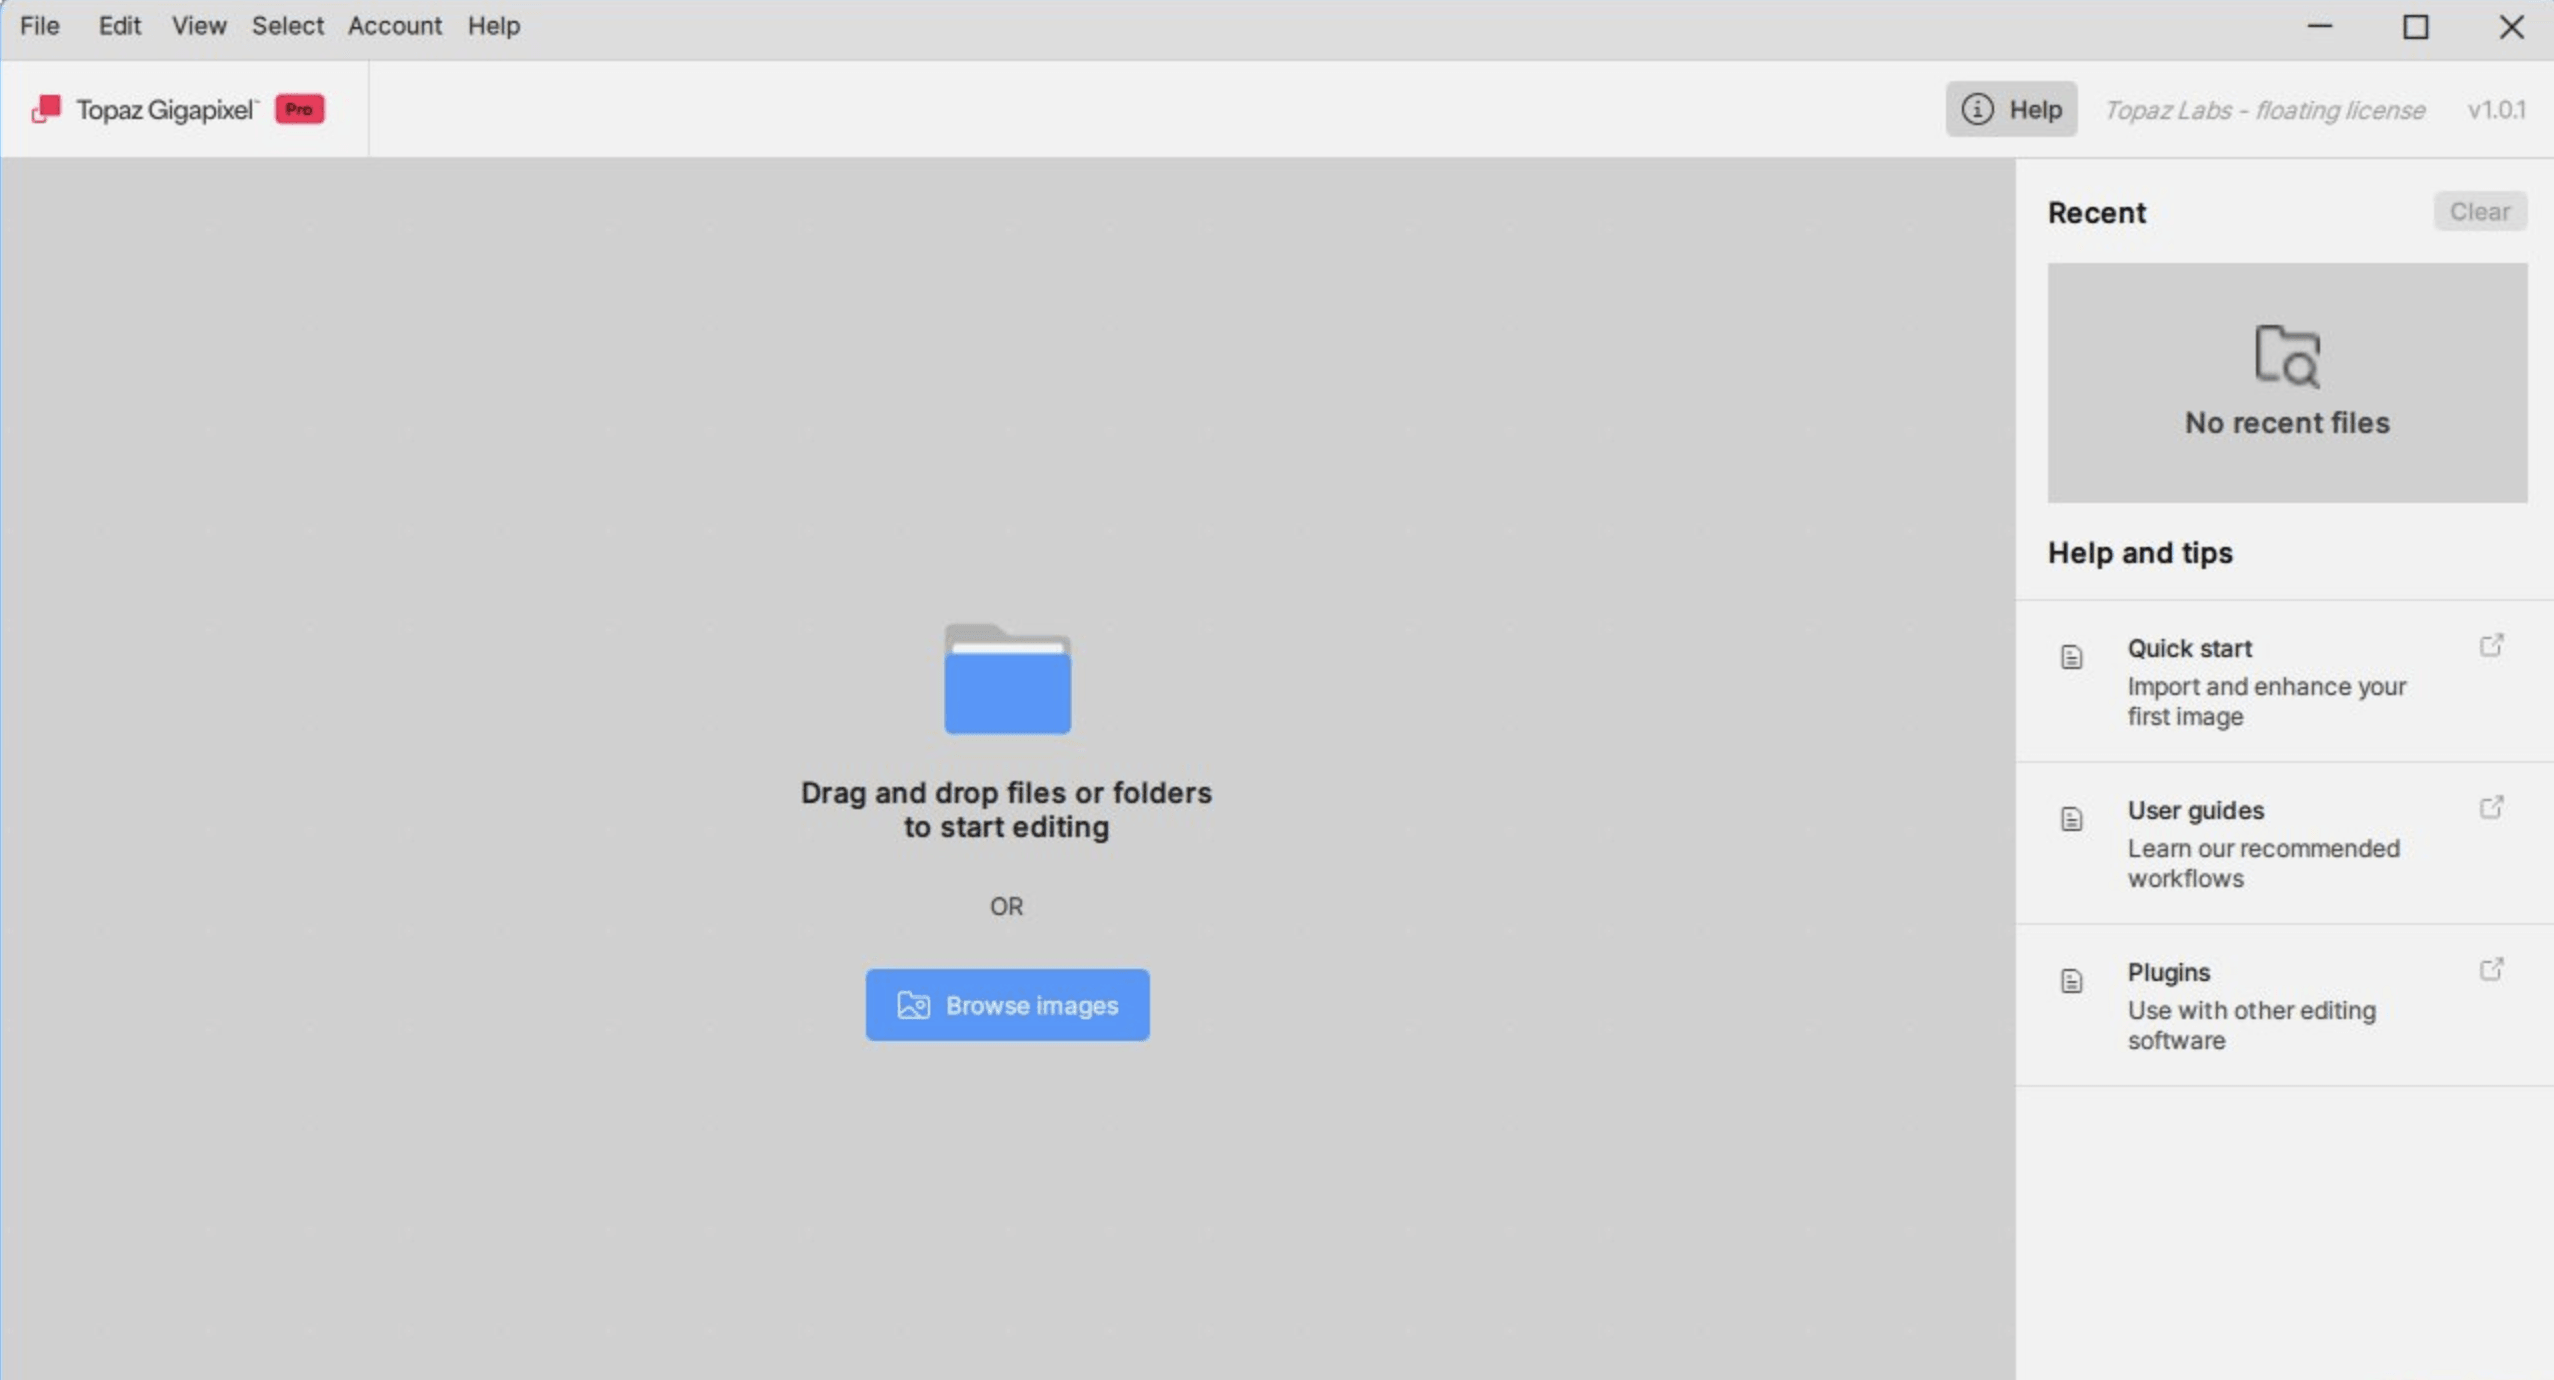The height and width of the screenshot is (1380, 2554).
Task: Open the Account menu
Action: coord(394,26)
